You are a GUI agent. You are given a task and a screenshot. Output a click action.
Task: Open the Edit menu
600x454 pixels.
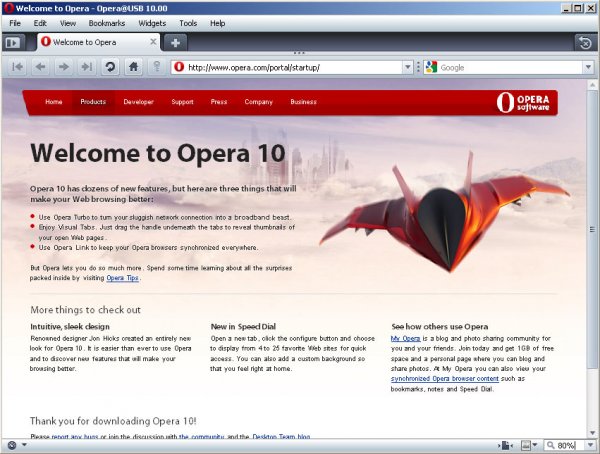click(40, 23)
